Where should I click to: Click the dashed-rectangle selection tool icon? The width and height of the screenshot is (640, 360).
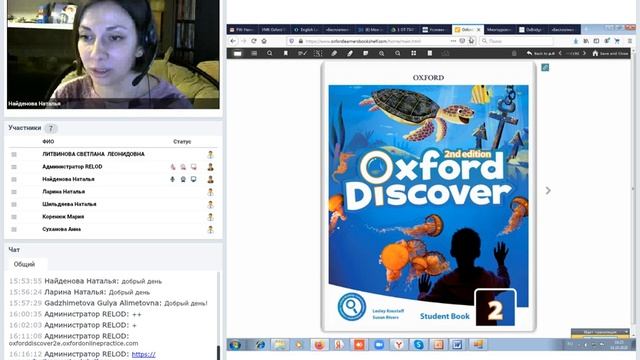click(x=318, y=53)
